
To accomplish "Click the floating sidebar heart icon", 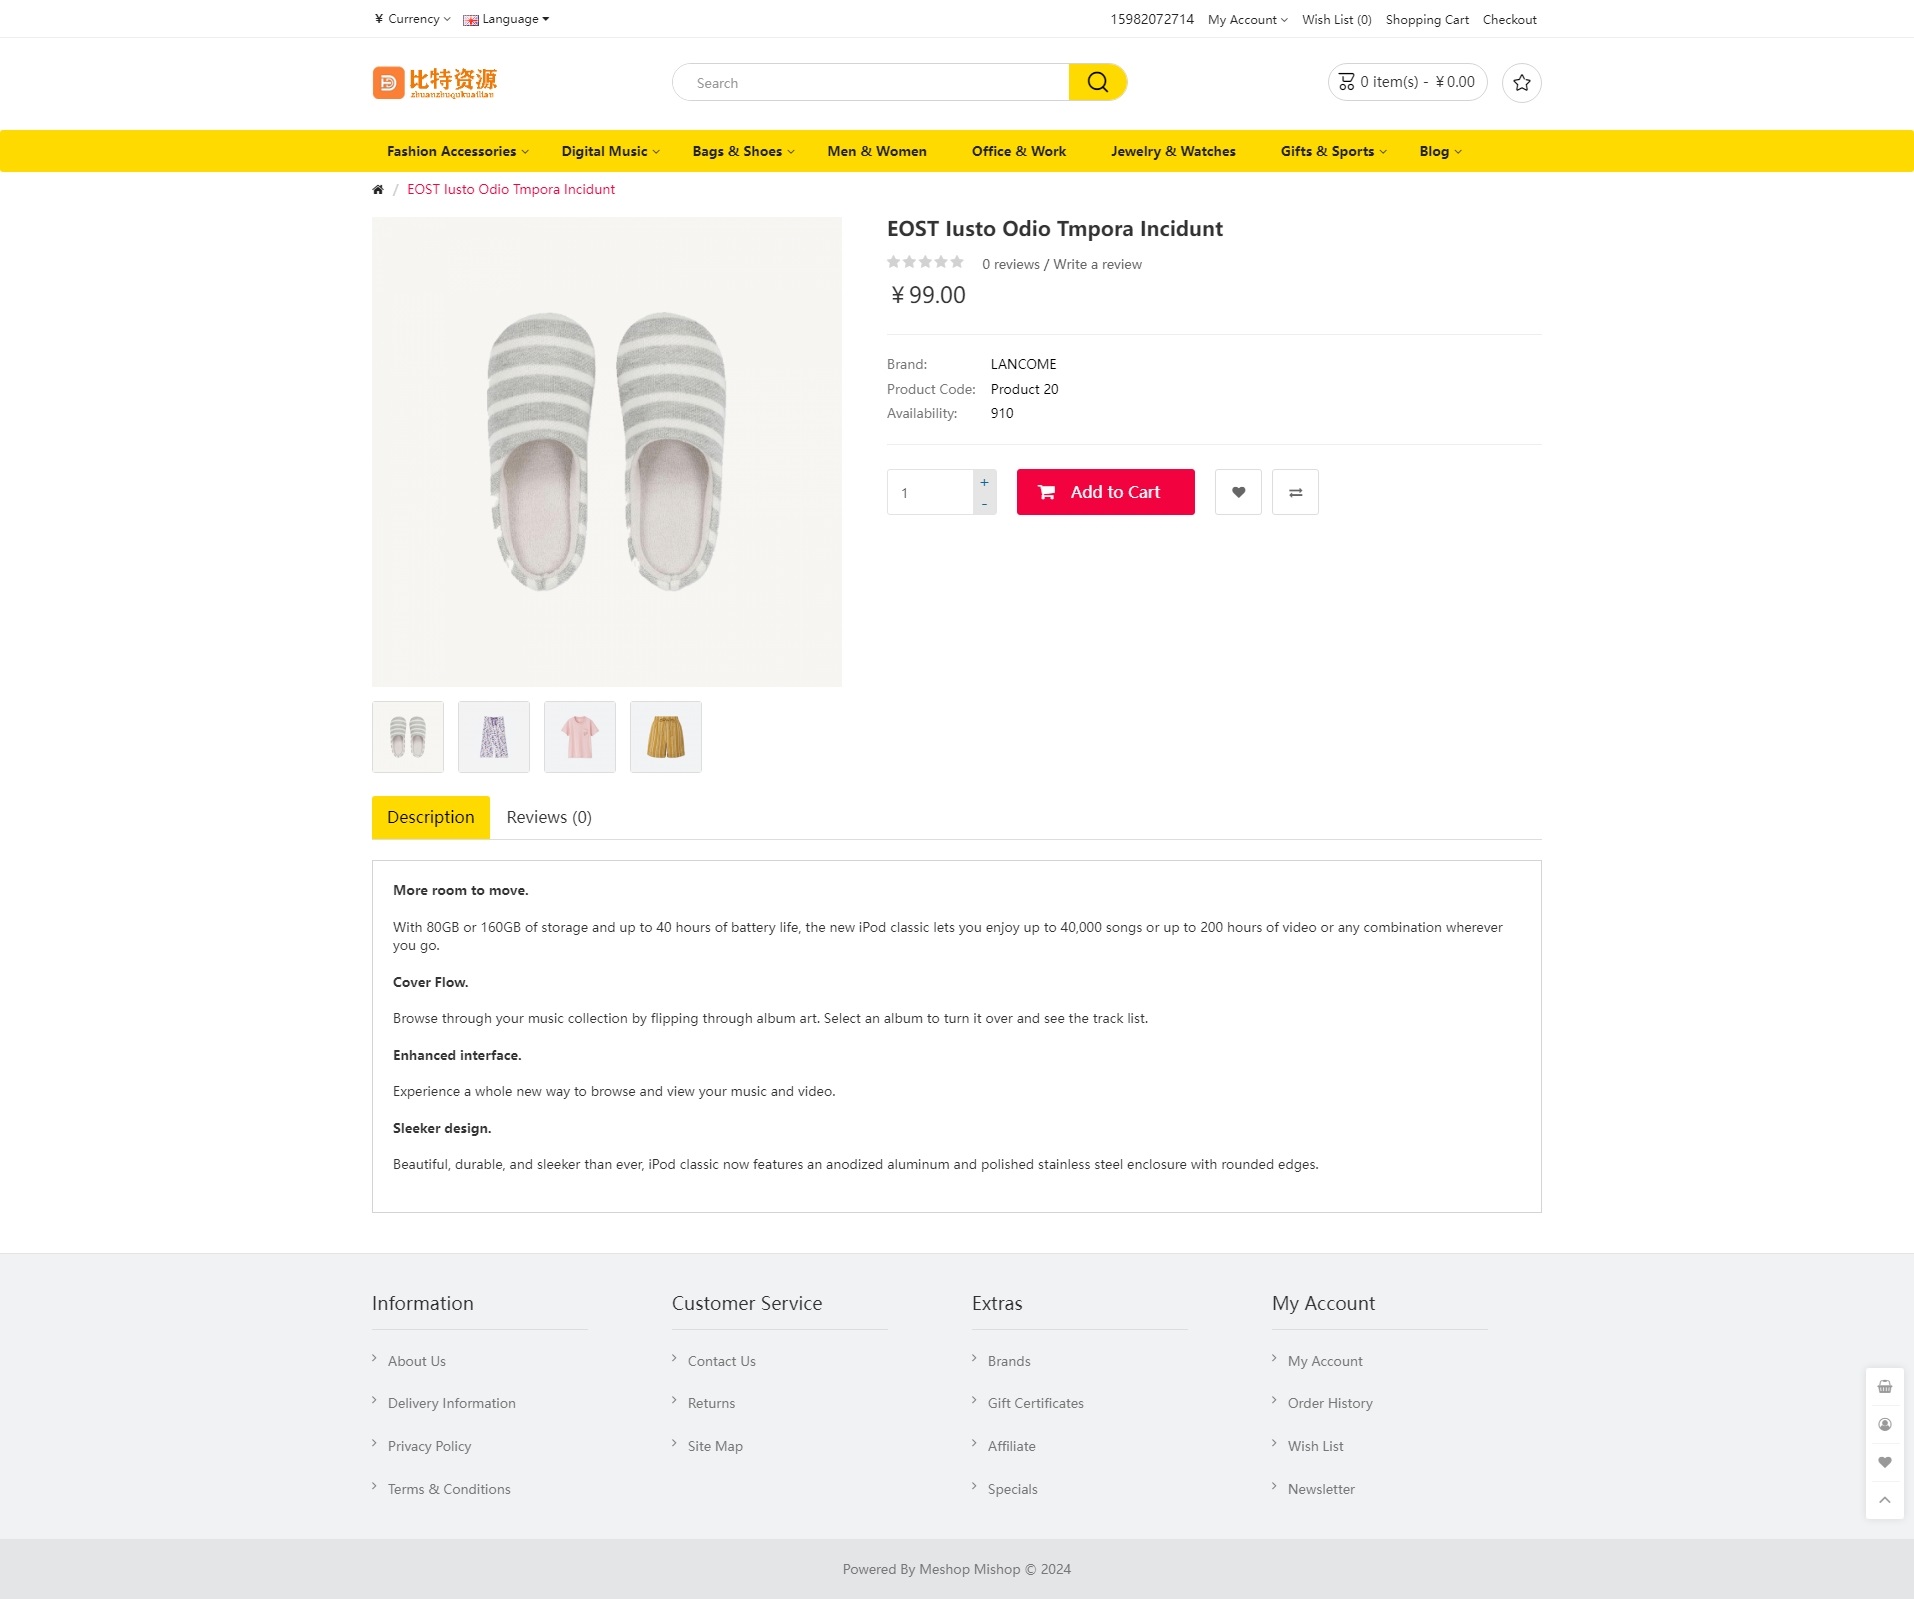I will 1884,1462.
